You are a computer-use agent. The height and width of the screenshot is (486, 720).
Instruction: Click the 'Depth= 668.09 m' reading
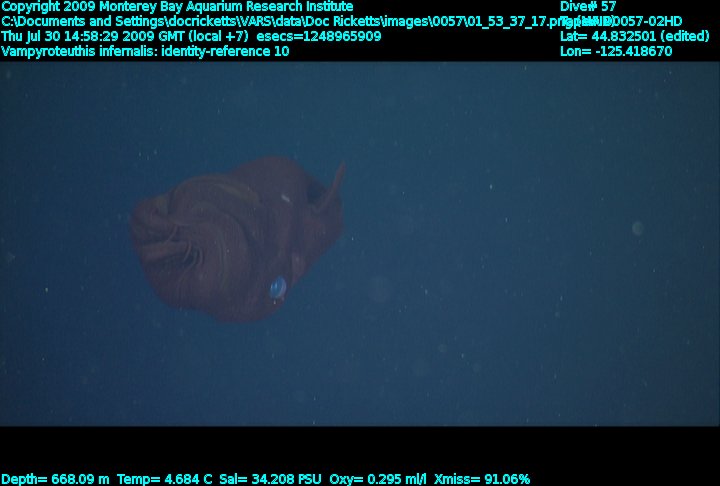click(x=56, y=479)
